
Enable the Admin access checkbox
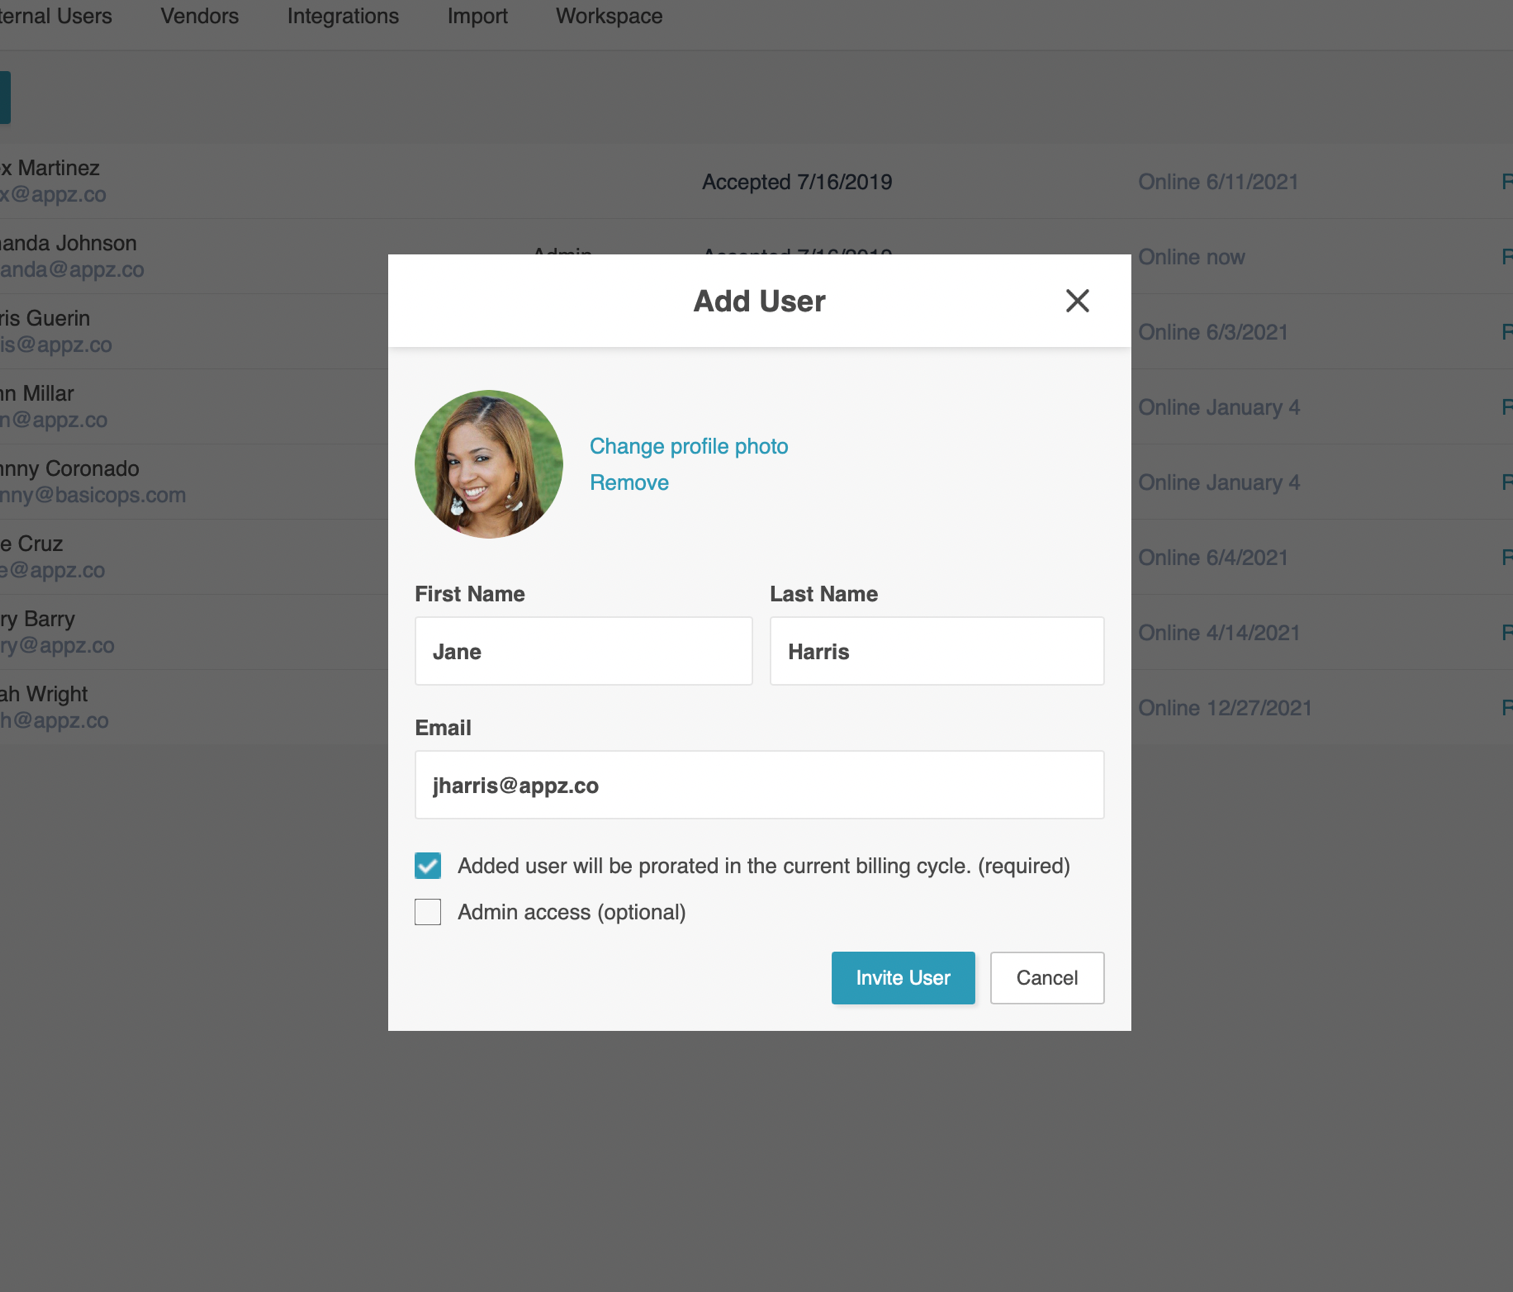(x=428, y=912)
